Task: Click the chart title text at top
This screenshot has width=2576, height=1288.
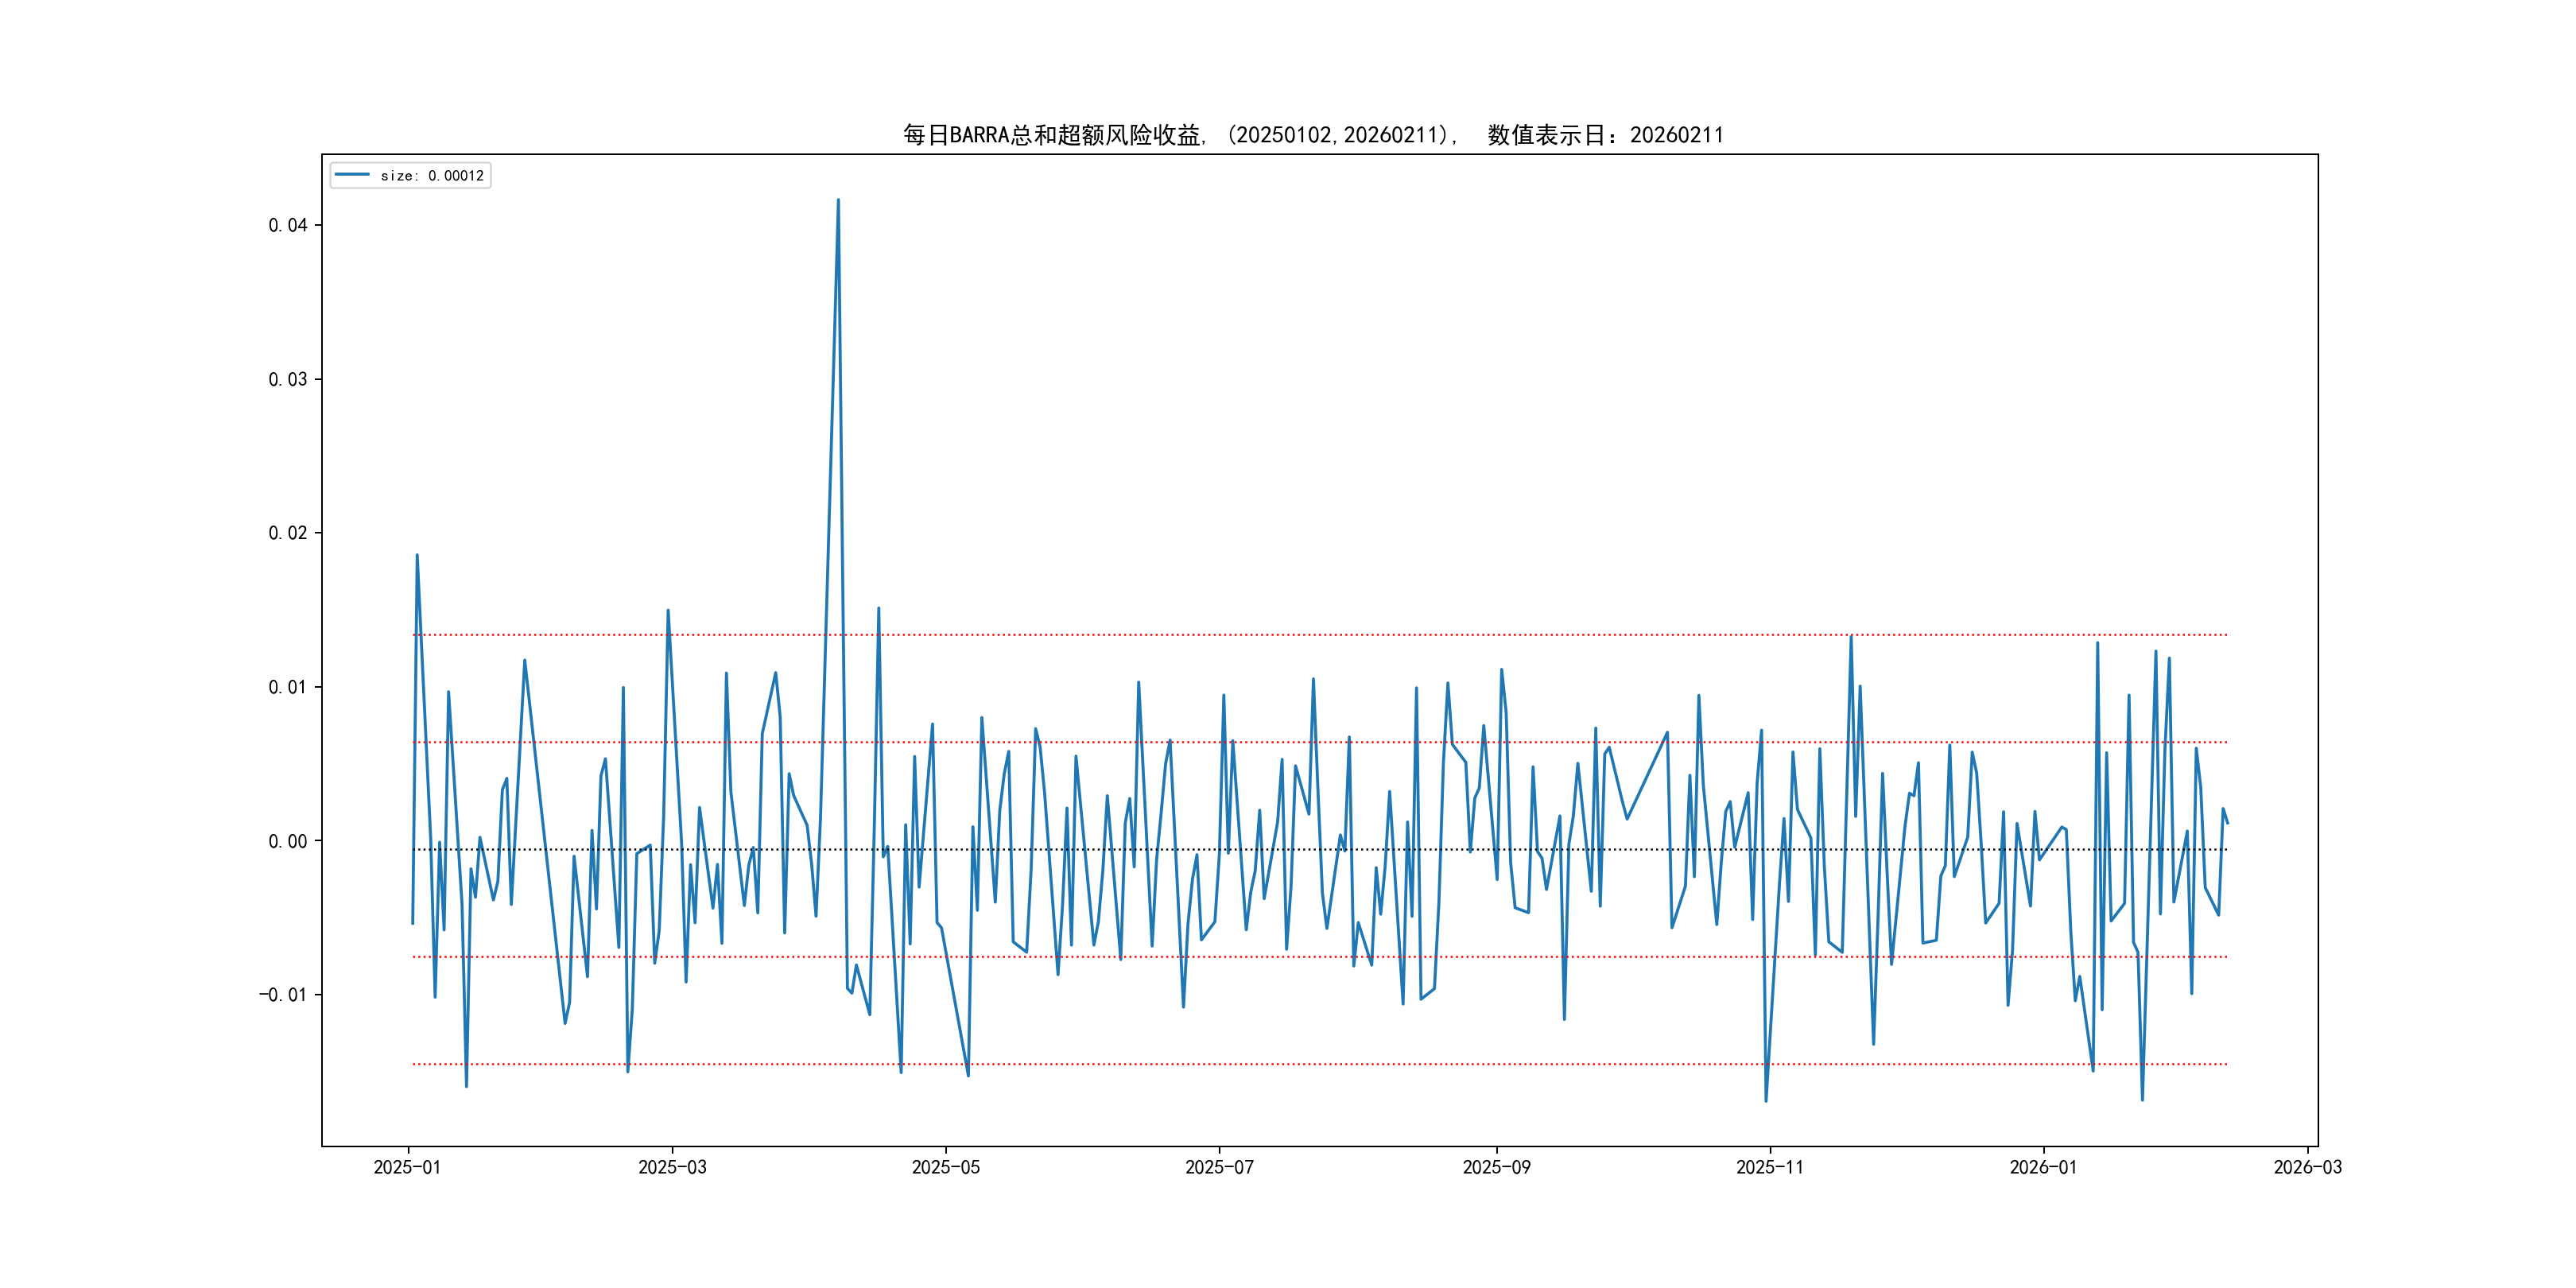Action: pyautogui.click(x=1313, y=135)
